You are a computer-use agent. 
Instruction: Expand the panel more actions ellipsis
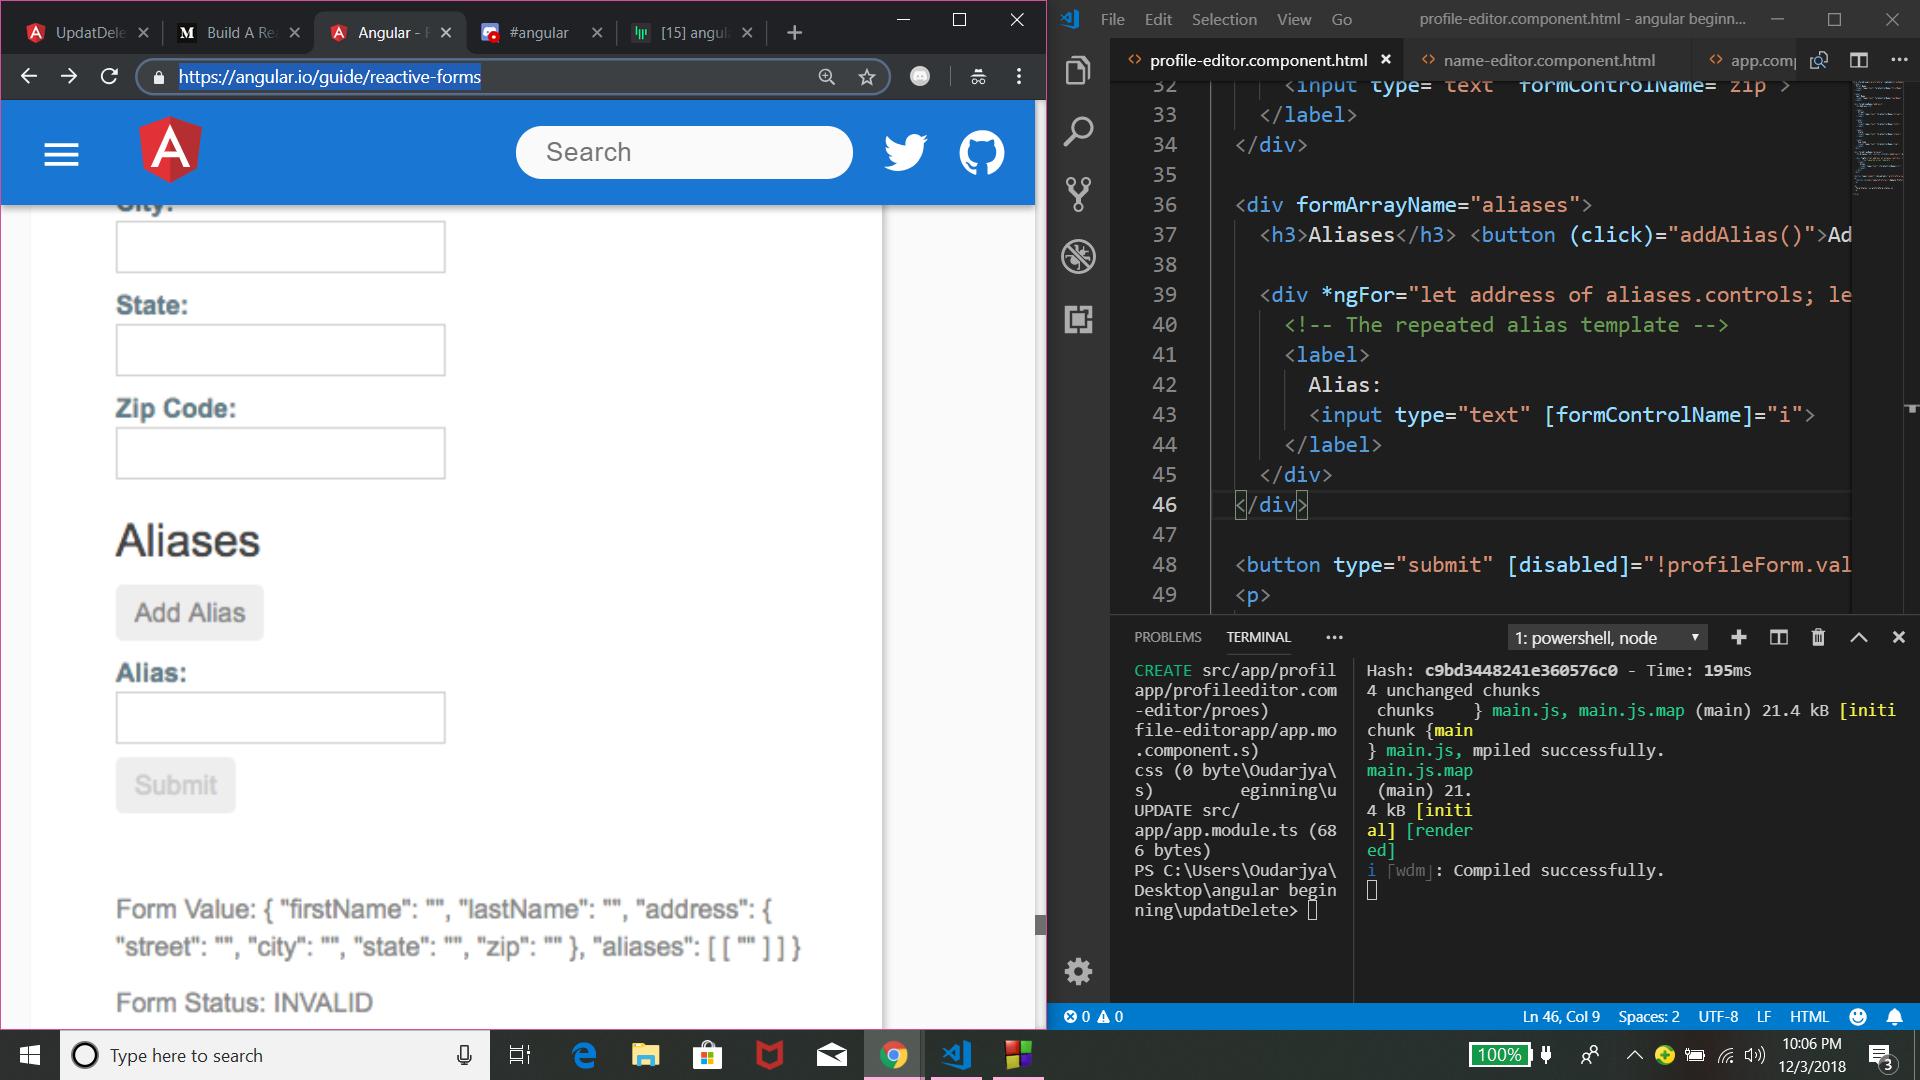[1334, 637]
